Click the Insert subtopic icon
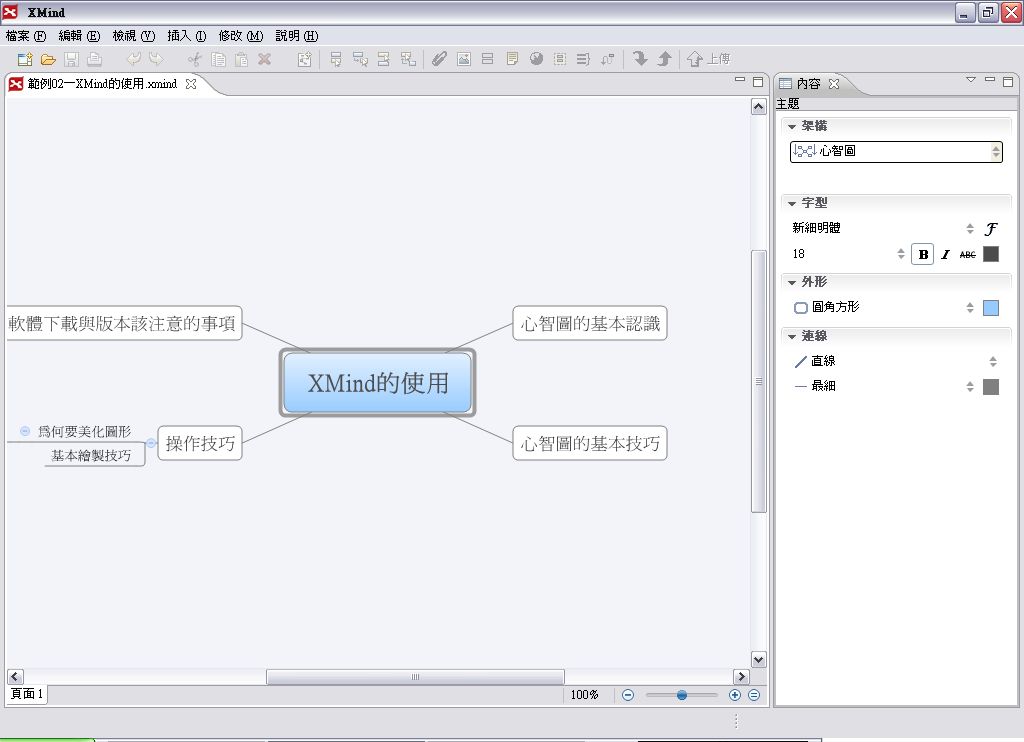Image resolution: width=1024 pixels, height=742 pixels. click(x=360, y=59)
